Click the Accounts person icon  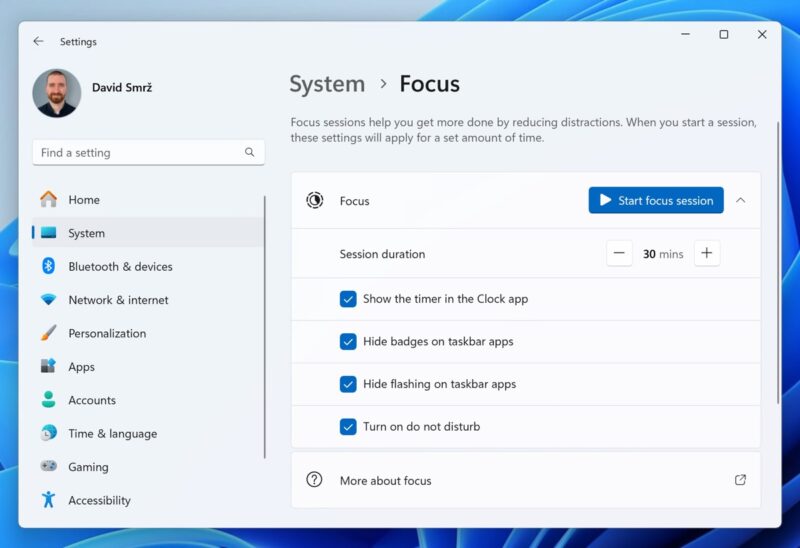coord(48,400)
